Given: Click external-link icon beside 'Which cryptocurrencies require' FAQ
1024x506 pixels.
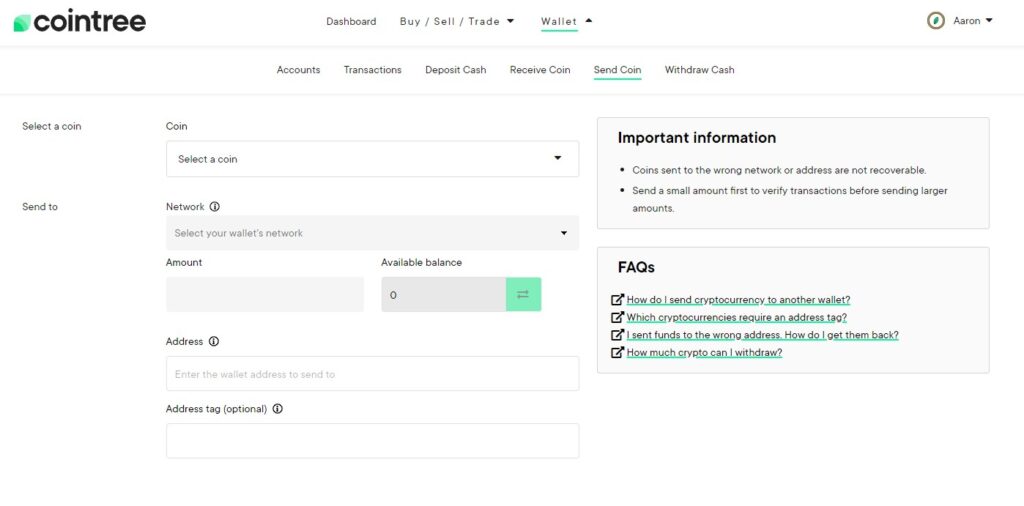Looking at the screenshot, I should 617,317.
